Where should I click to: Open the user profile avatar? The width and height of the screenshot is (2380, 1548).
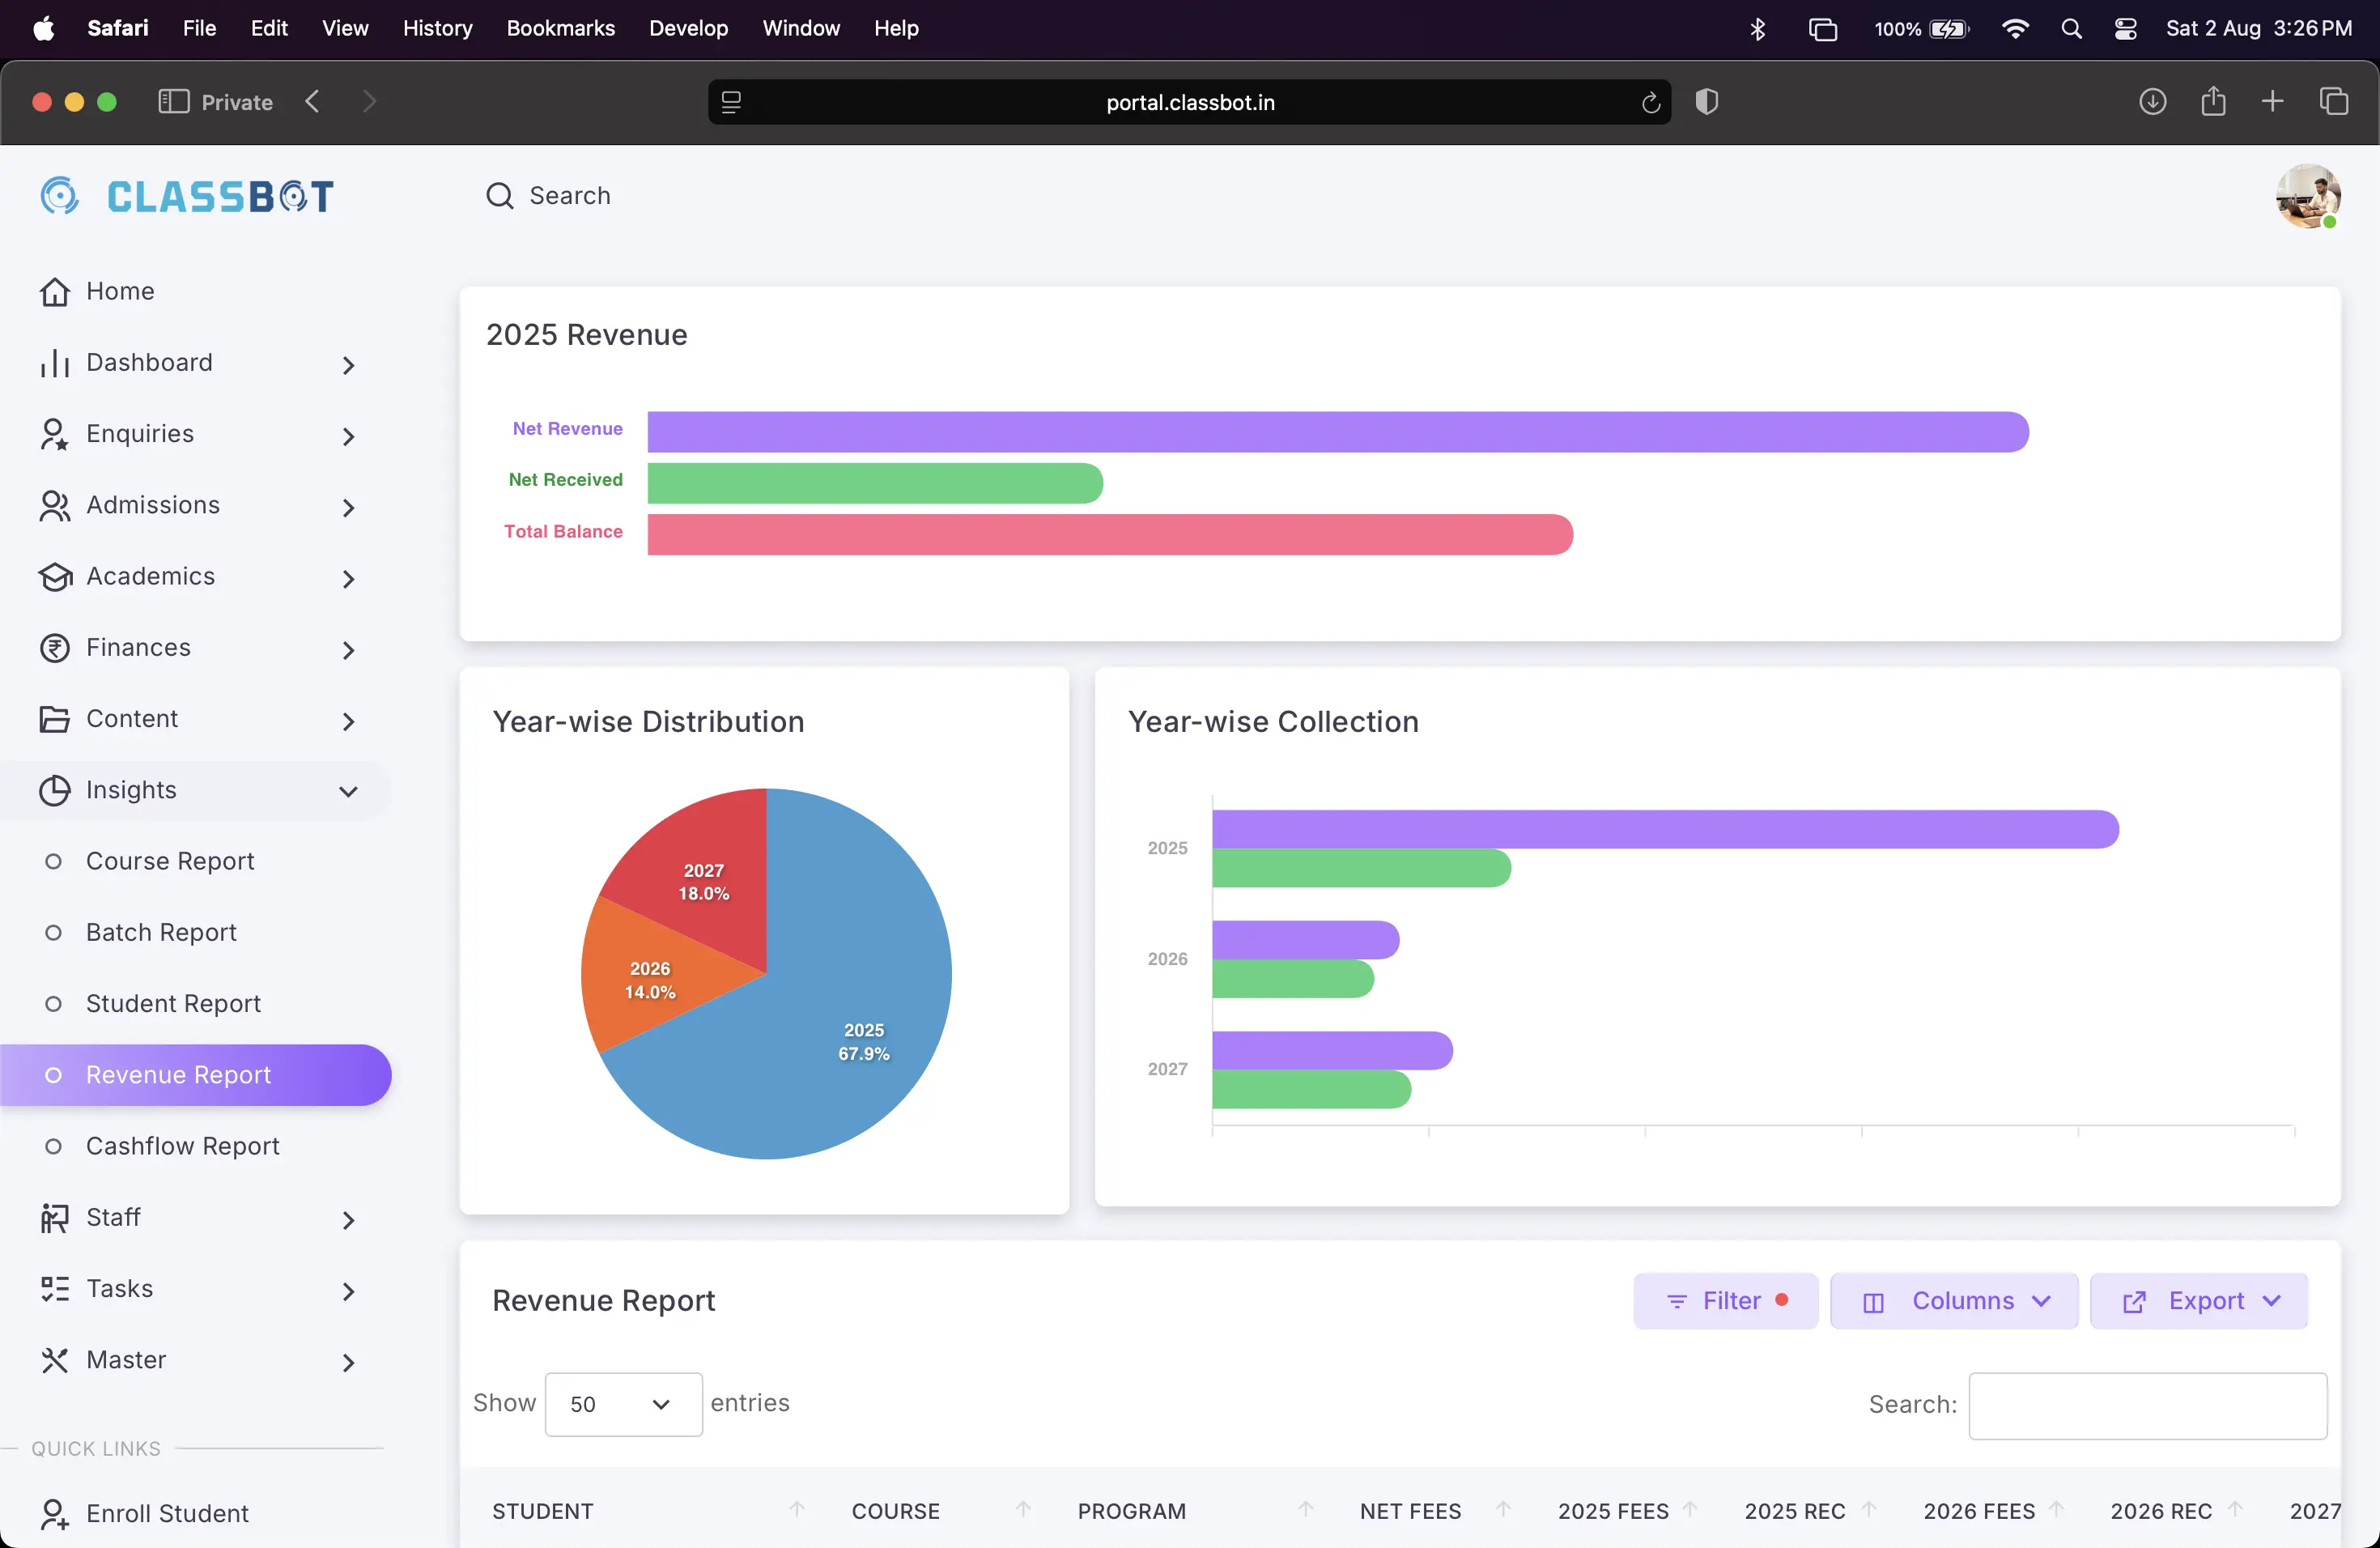pos(2307,196)
